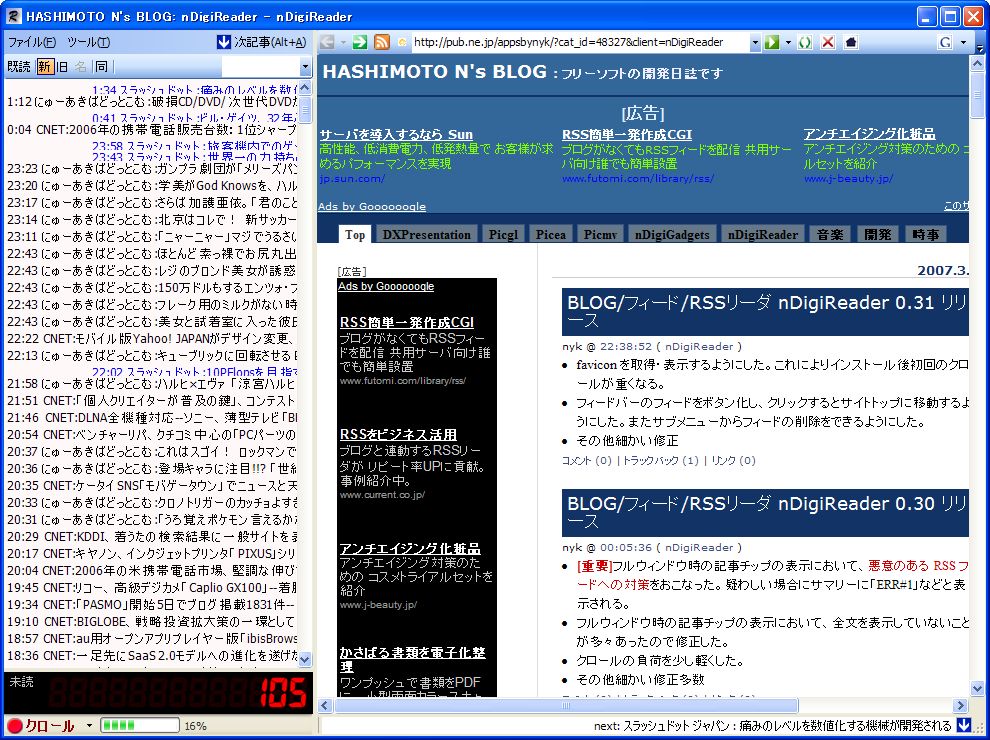Open the top banner RSS簡単一発作成CGI link
This screenshot has height=740, width=990.
[627, 134]
